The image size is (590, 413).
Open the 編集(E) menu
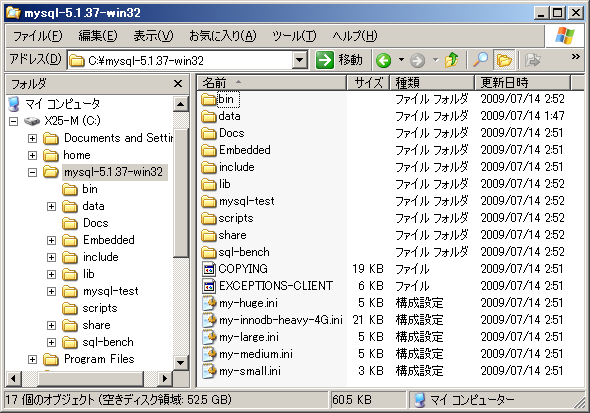98,36
